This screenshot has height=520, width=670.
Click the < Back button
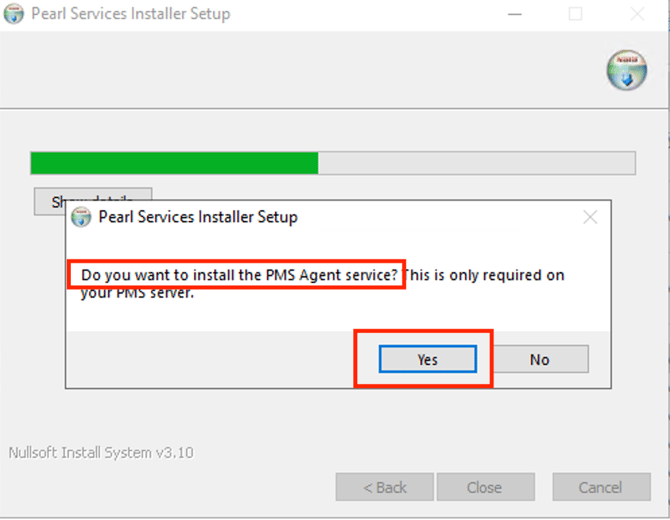pyautogui.click(x=385, y=488)
